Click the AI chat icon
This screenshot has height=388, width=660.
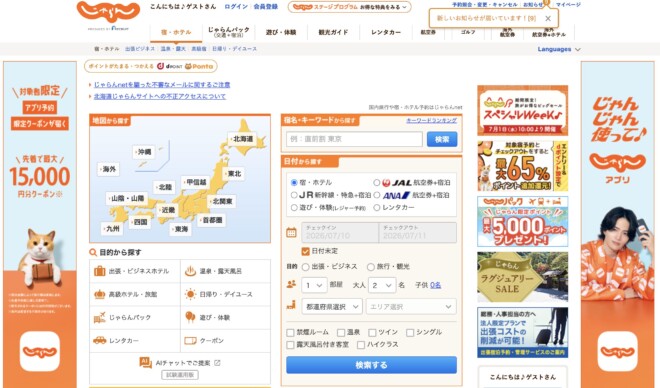pos(145,363)
